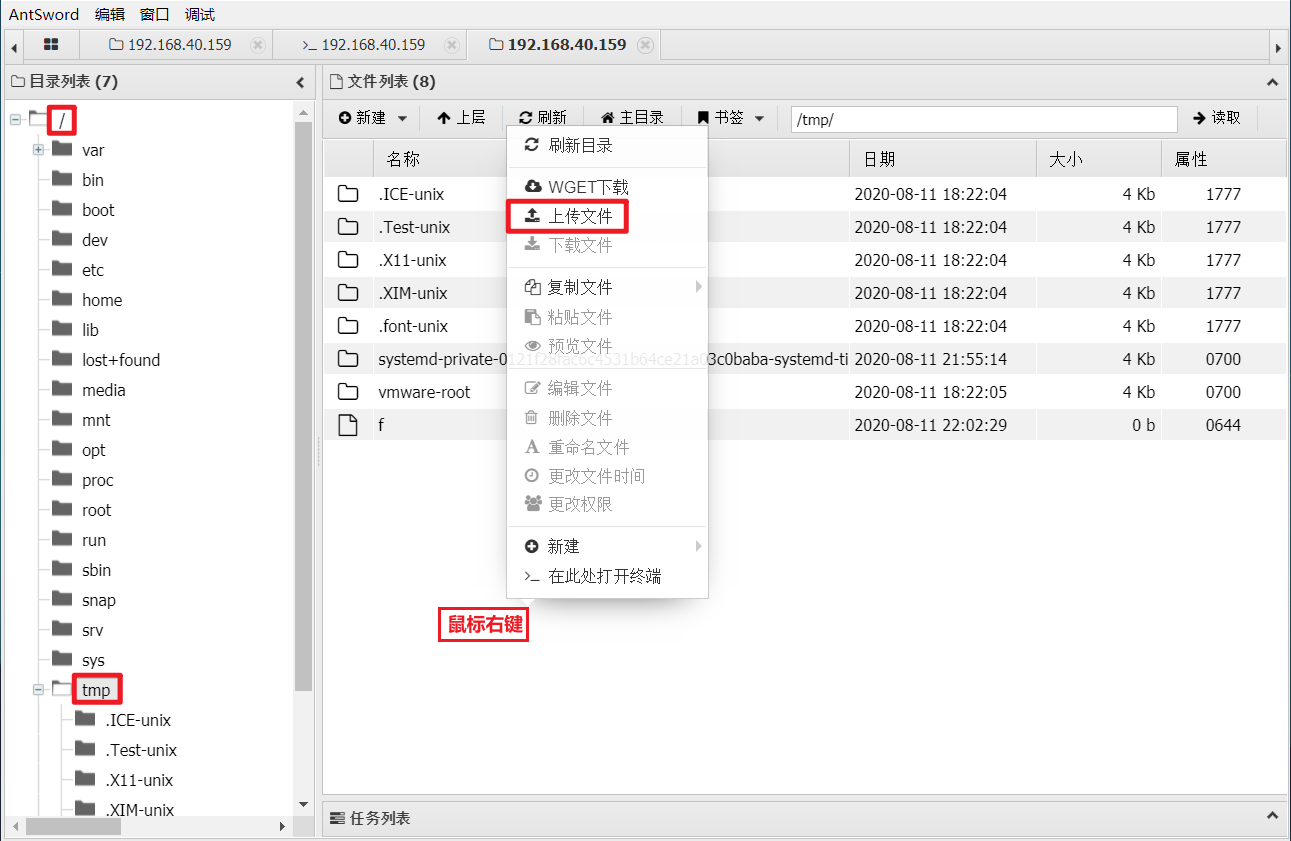Click the proc folder icon in tree
Image resolution: width=1291 pixels, height=841 pixels.
click(x=62, y=479)
